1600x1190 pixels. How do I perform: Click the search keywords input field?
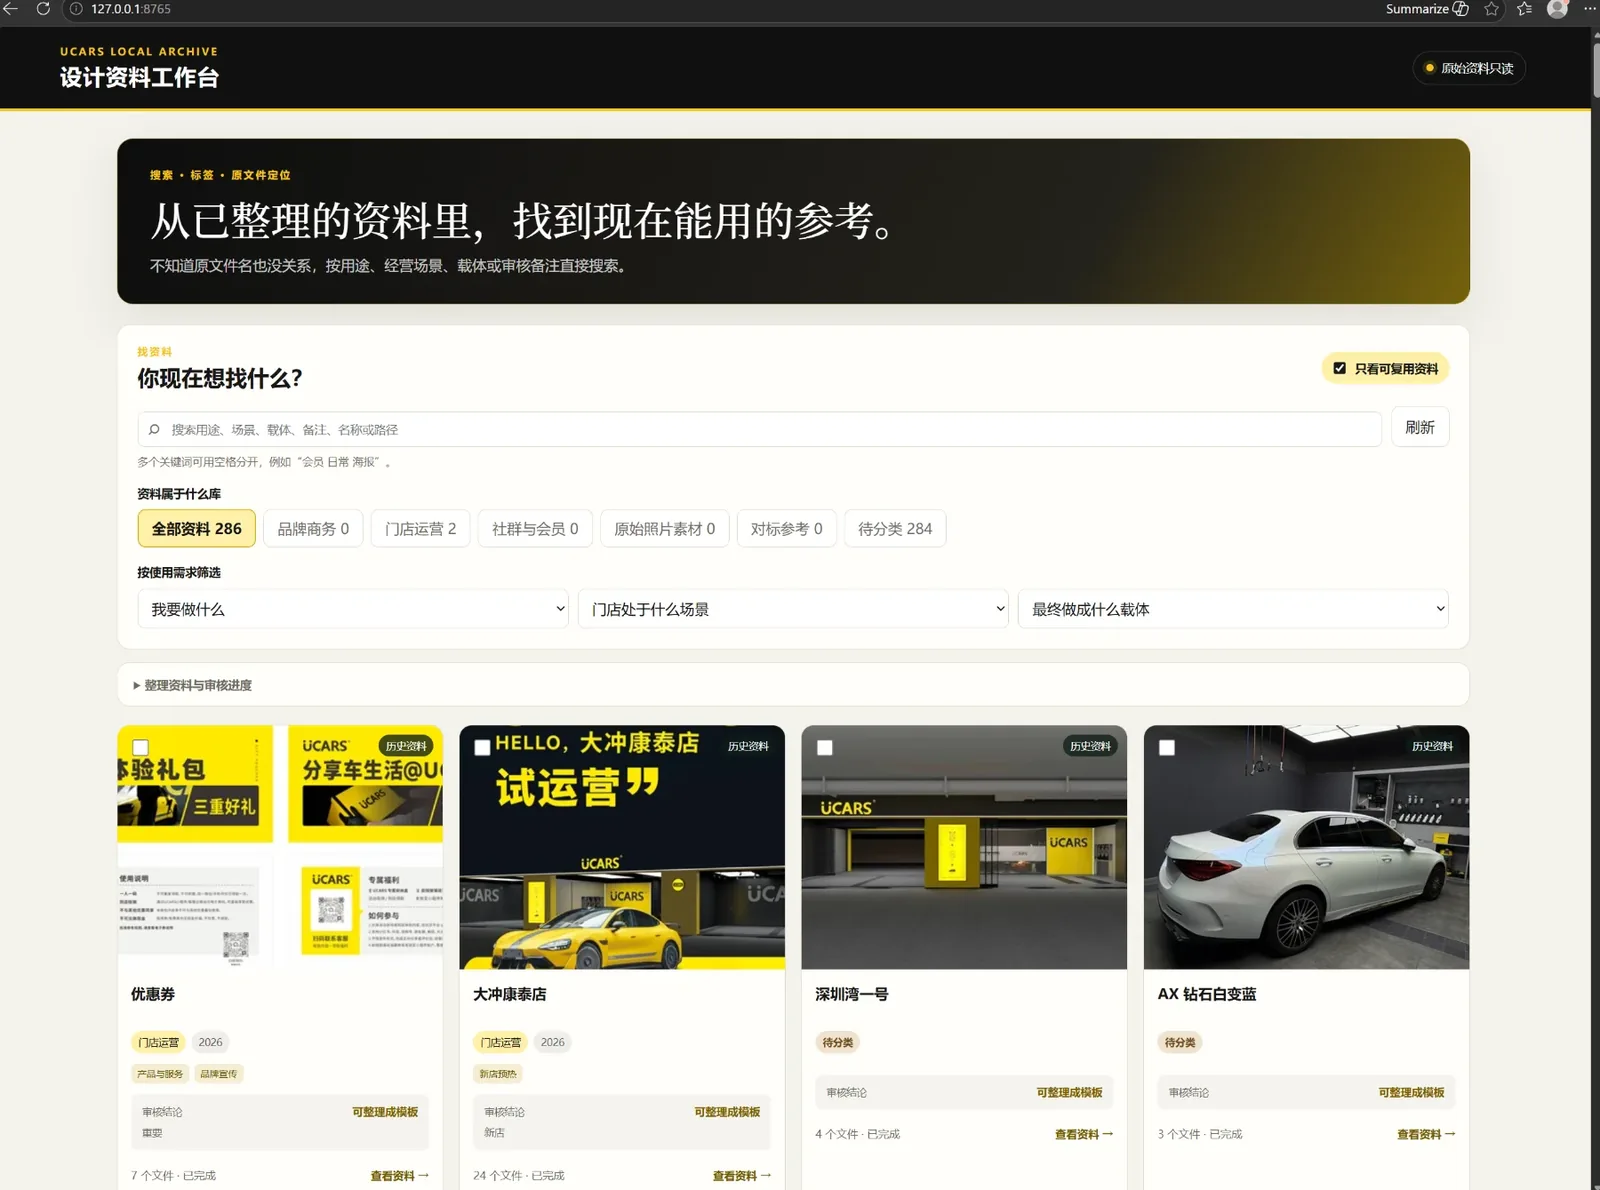pyautogui.click(x=760, y=429)
